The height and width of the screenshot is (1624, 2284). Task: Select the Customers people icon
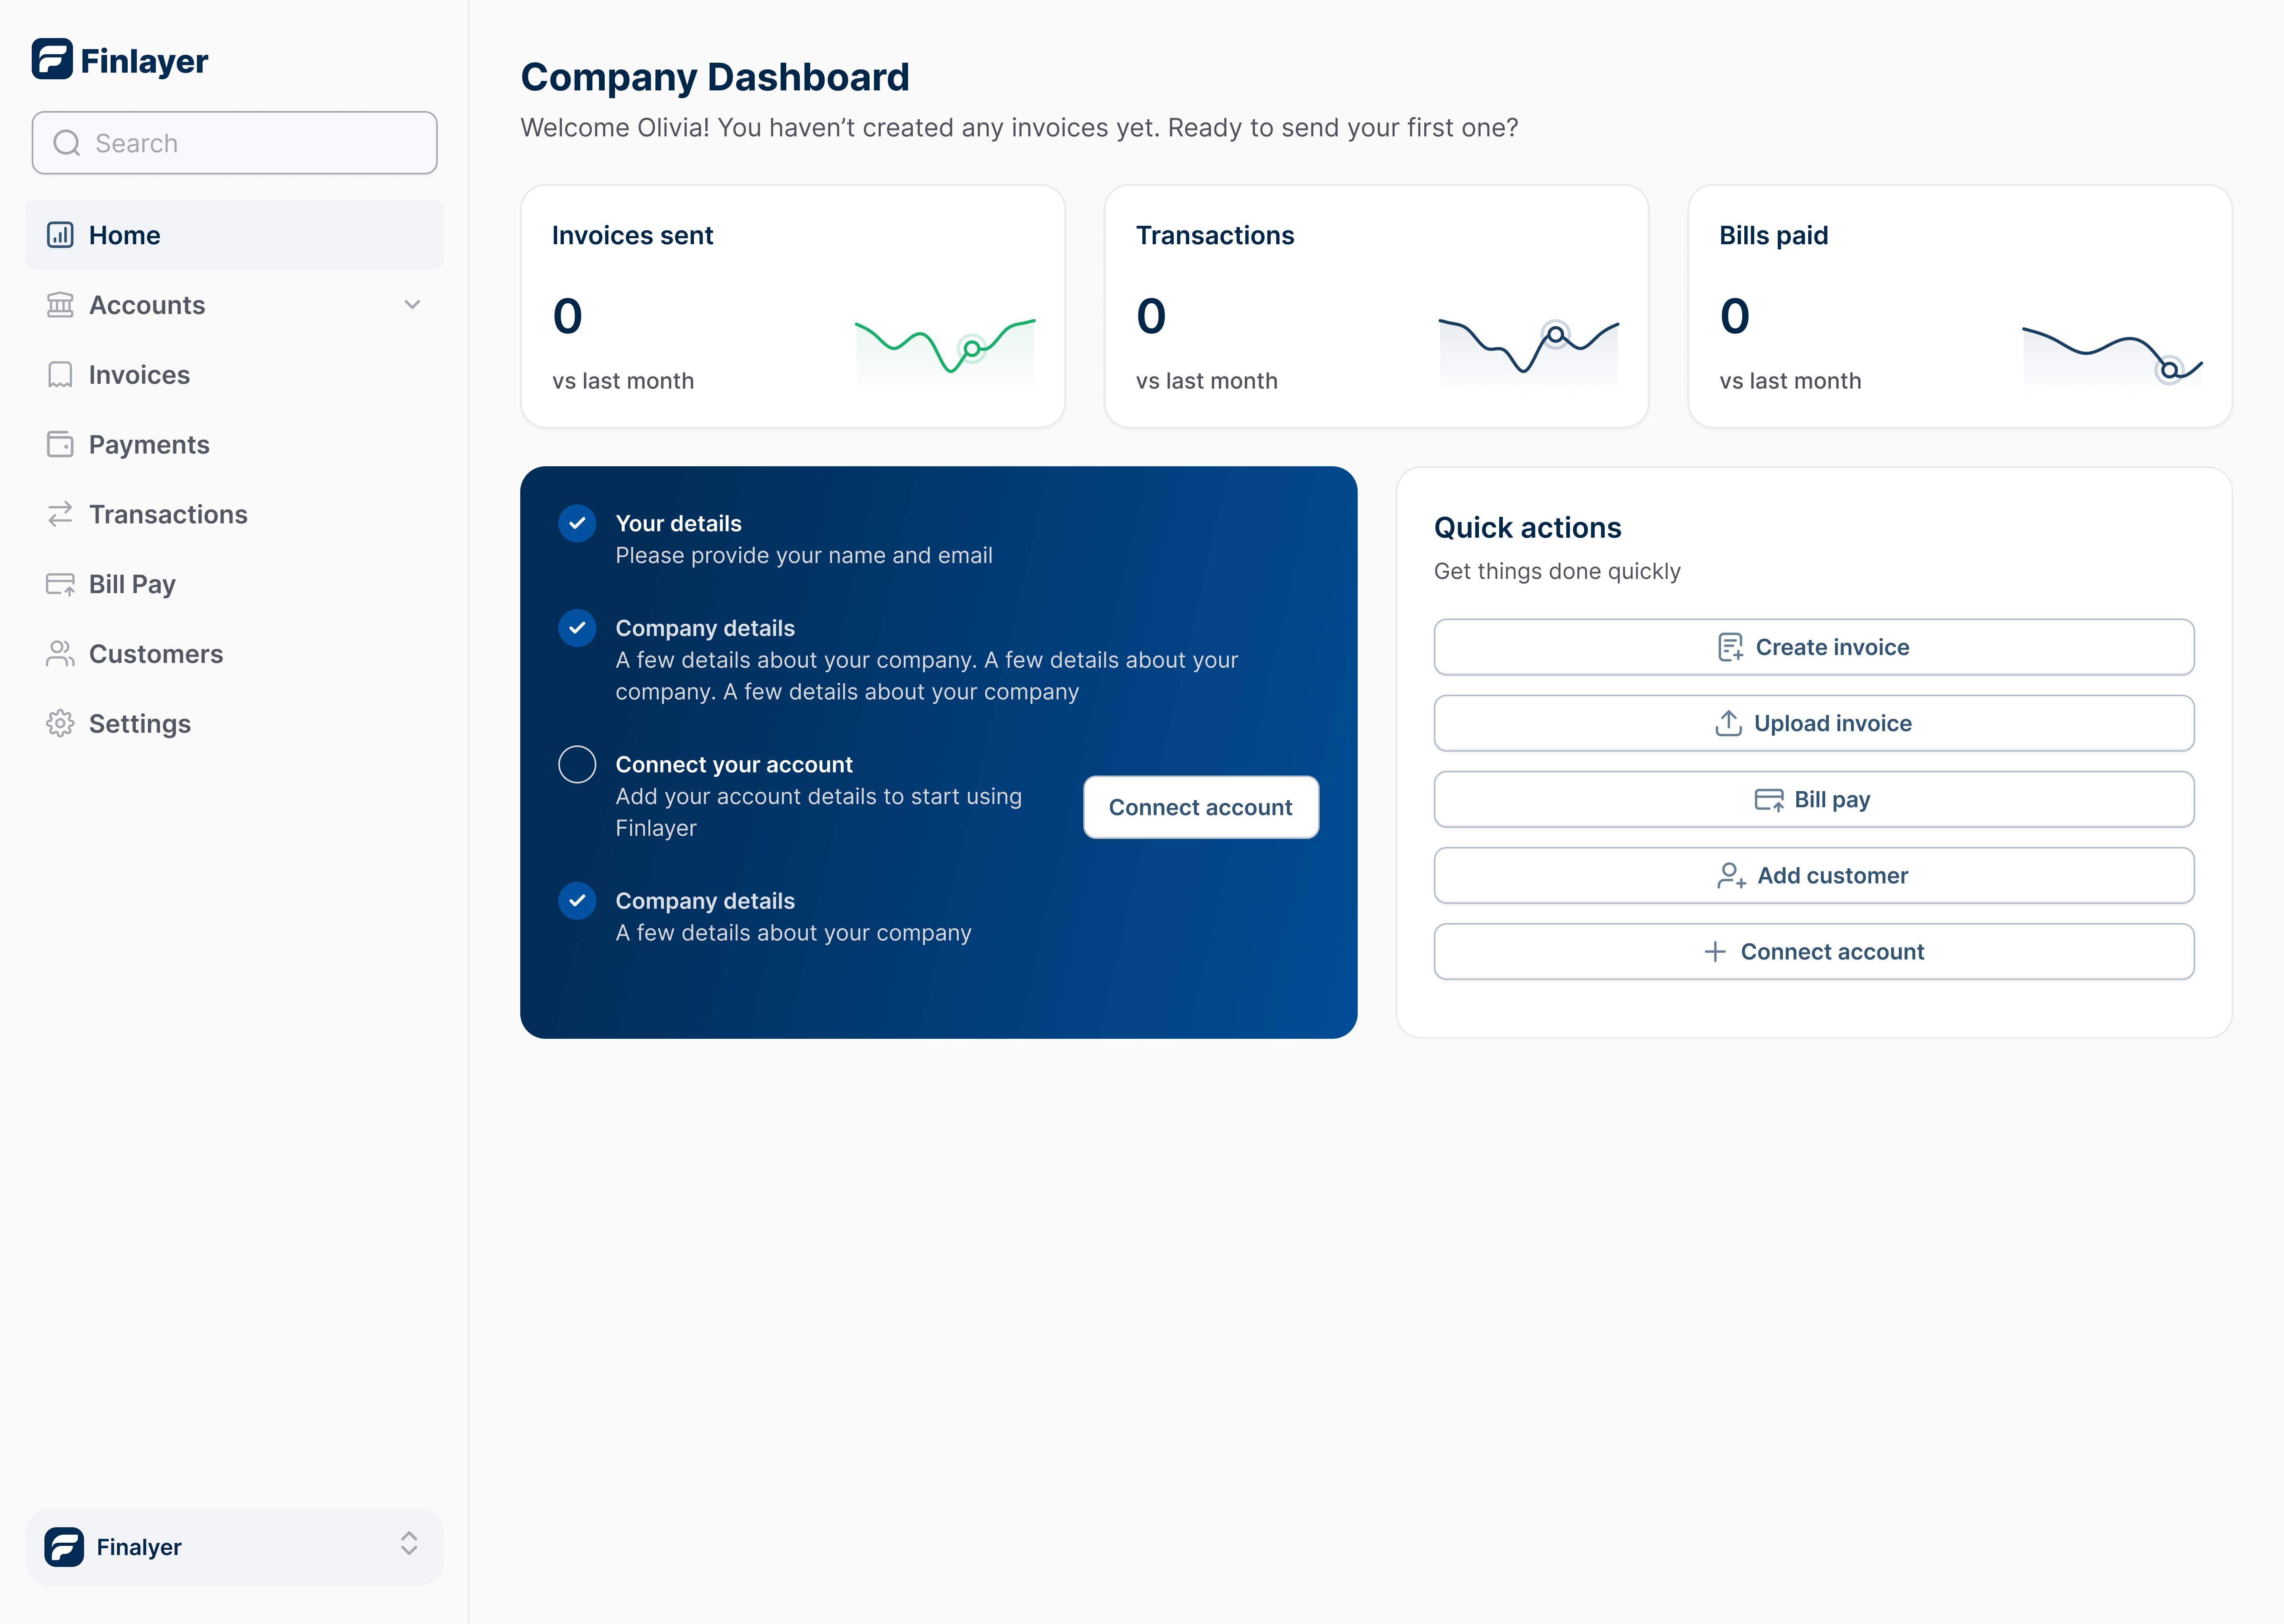coord(60,653)
